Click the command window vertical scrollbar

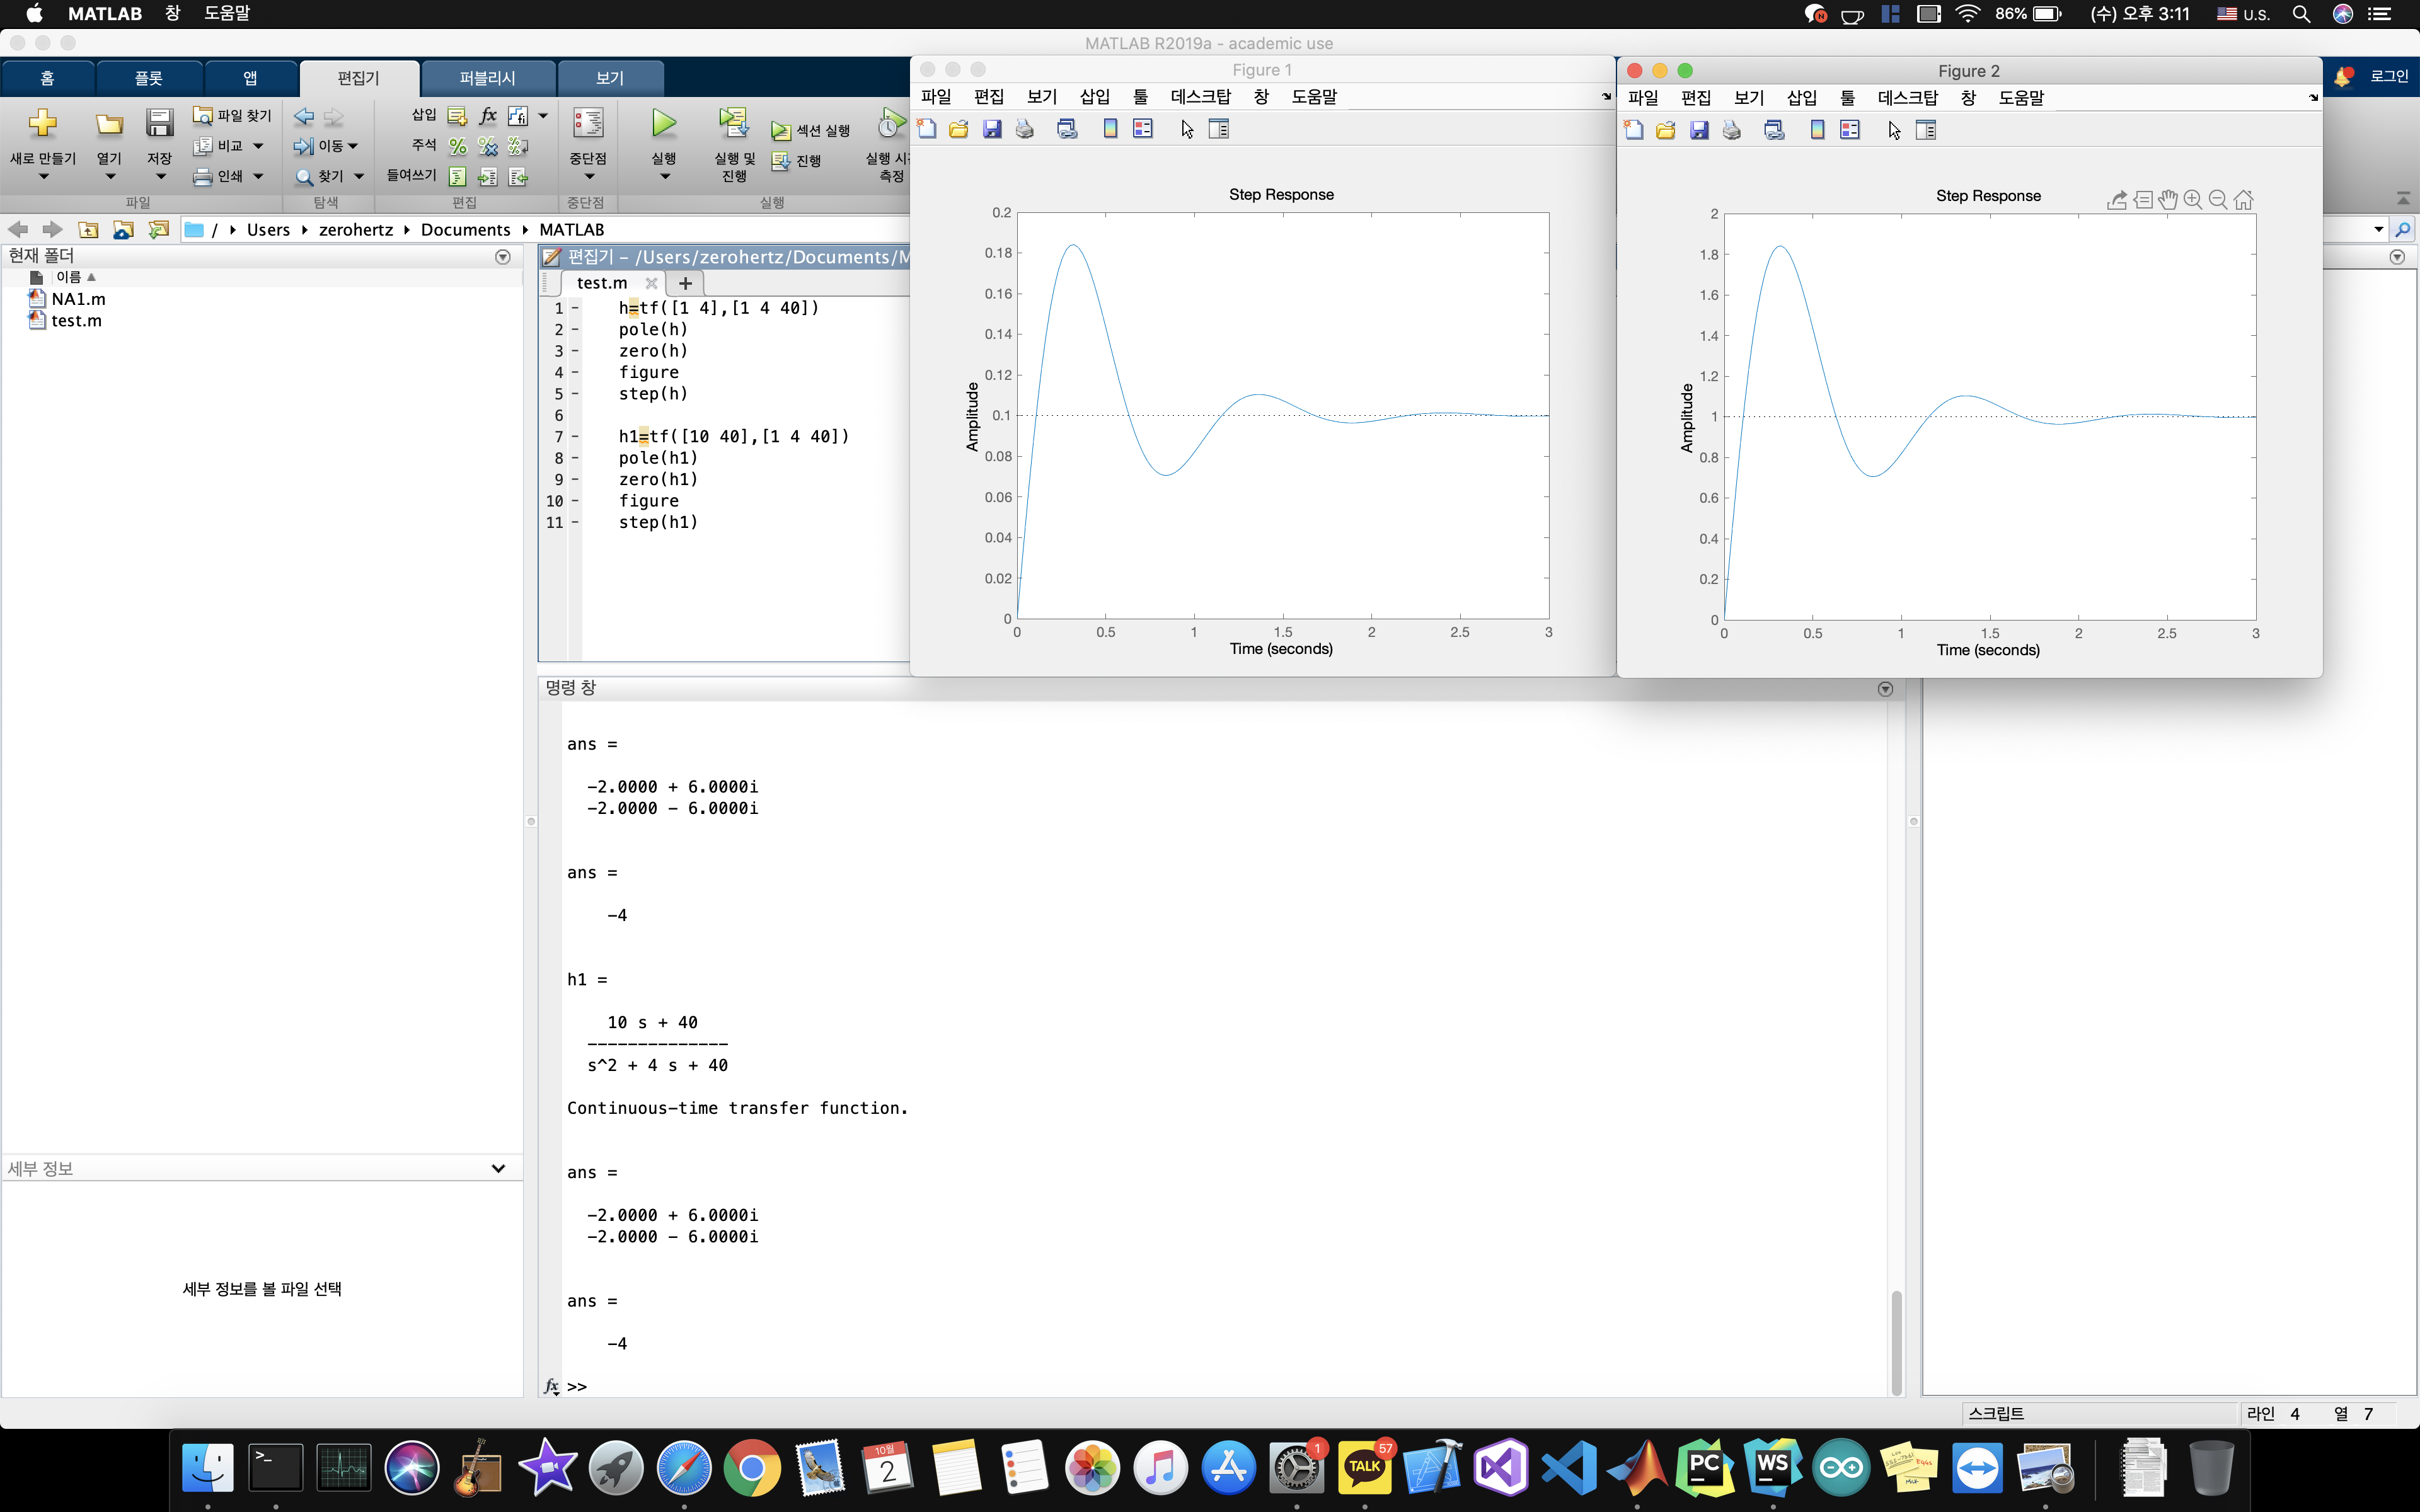point(1896,1343)
